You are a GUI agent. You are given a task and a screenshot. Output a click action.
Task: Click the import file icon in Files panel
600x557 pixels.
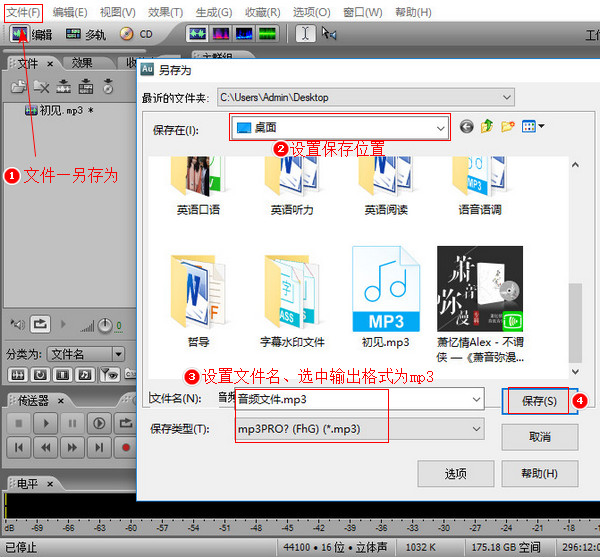18,87
